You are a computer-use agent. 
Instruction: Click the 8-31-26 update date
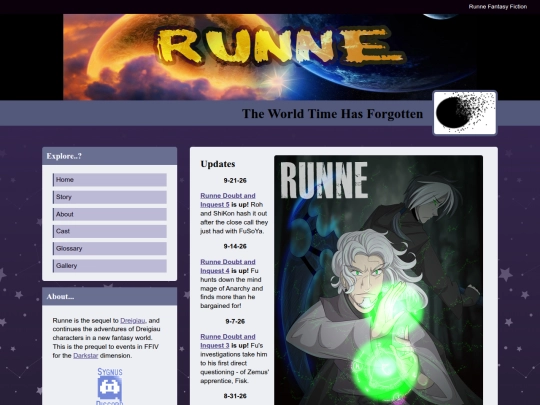pos(235,396)
